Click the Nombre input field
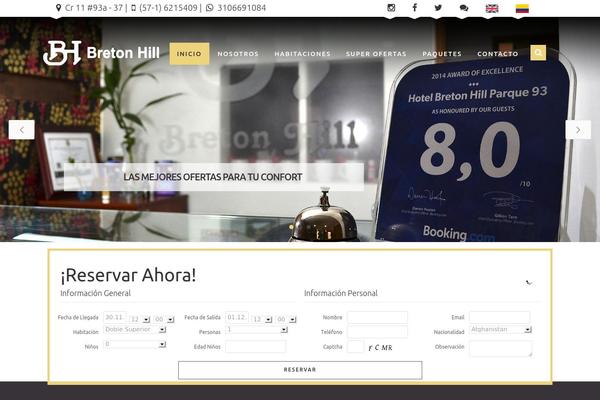600x400 pixels. [x=377, y=317]
